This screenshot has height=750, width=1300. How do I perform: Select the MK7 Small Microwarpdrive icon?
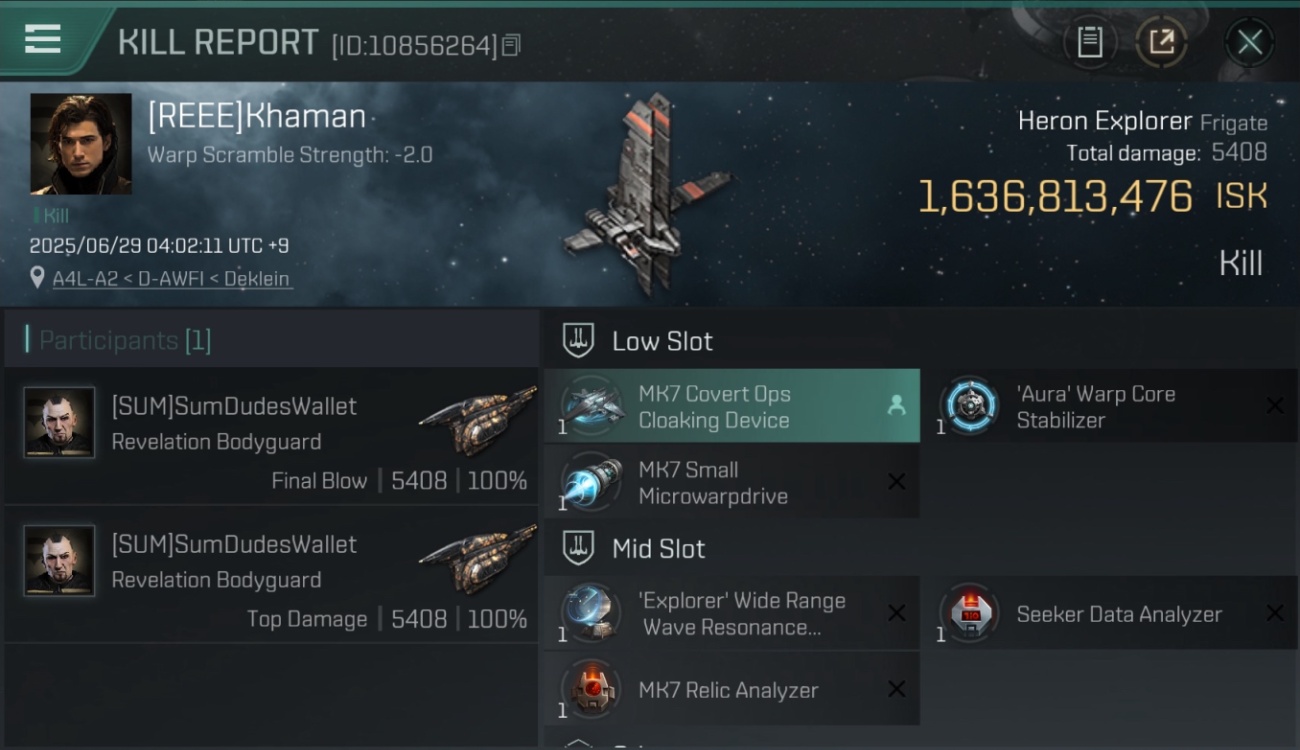tap(591, 482)
